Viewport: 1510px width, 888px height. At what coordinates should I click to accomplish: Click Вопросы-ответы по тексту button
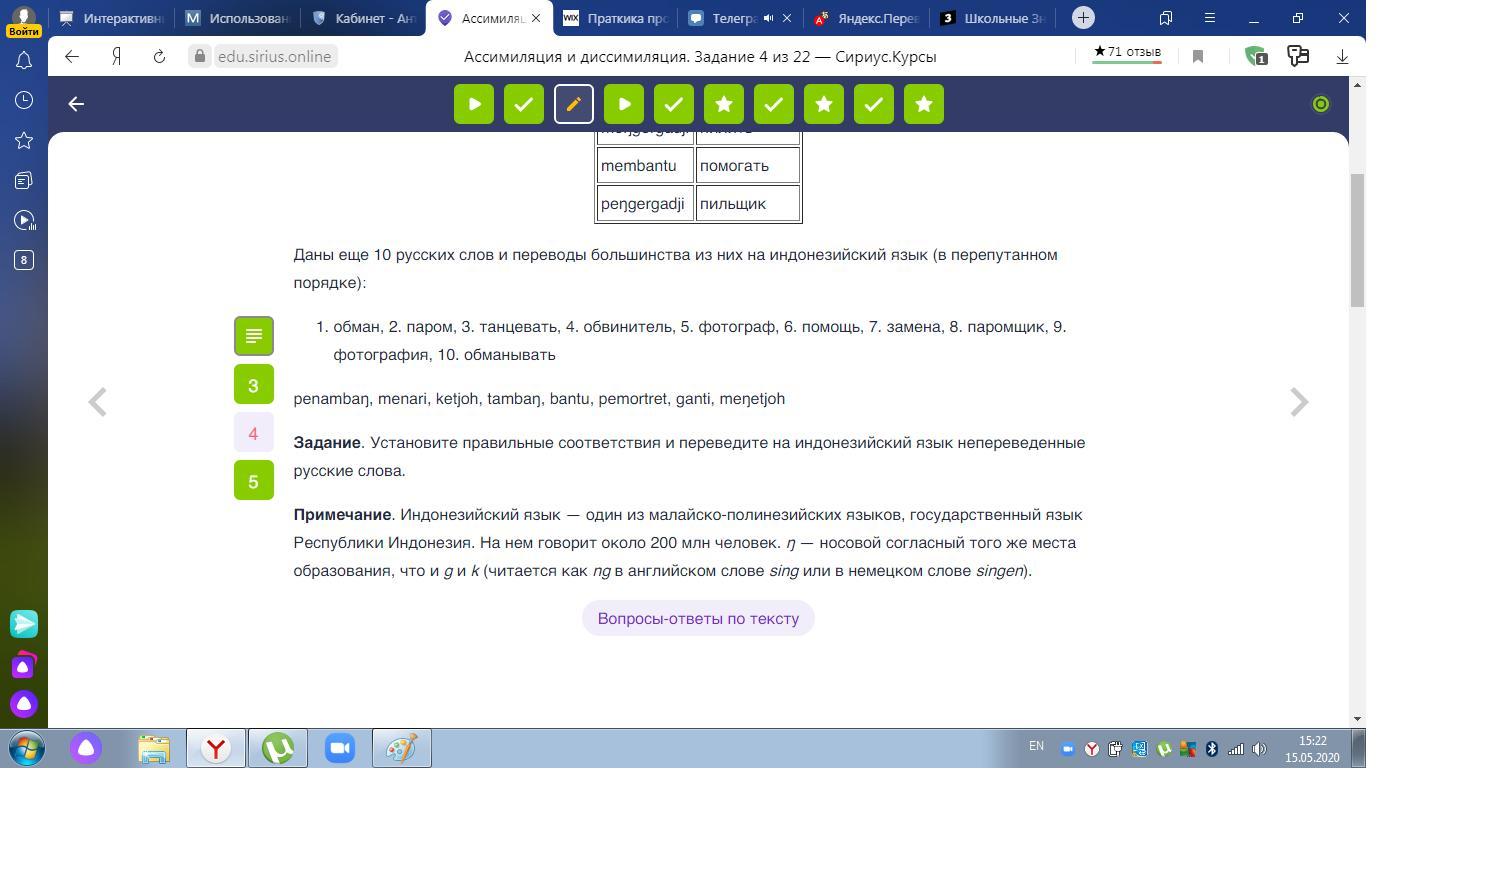(x=698, y=619)
